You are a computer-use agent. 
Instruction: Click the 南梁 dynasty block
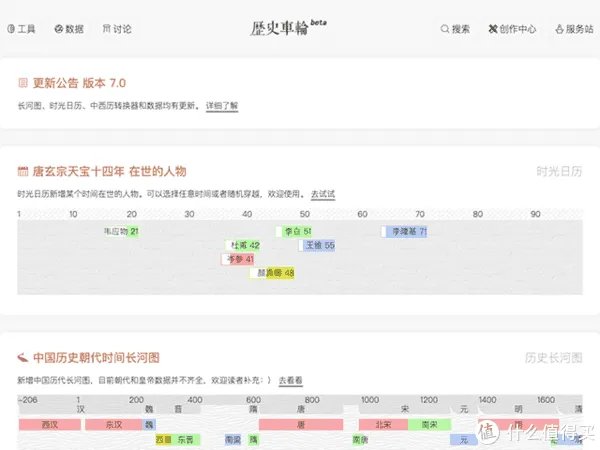[x=233, y=440]
